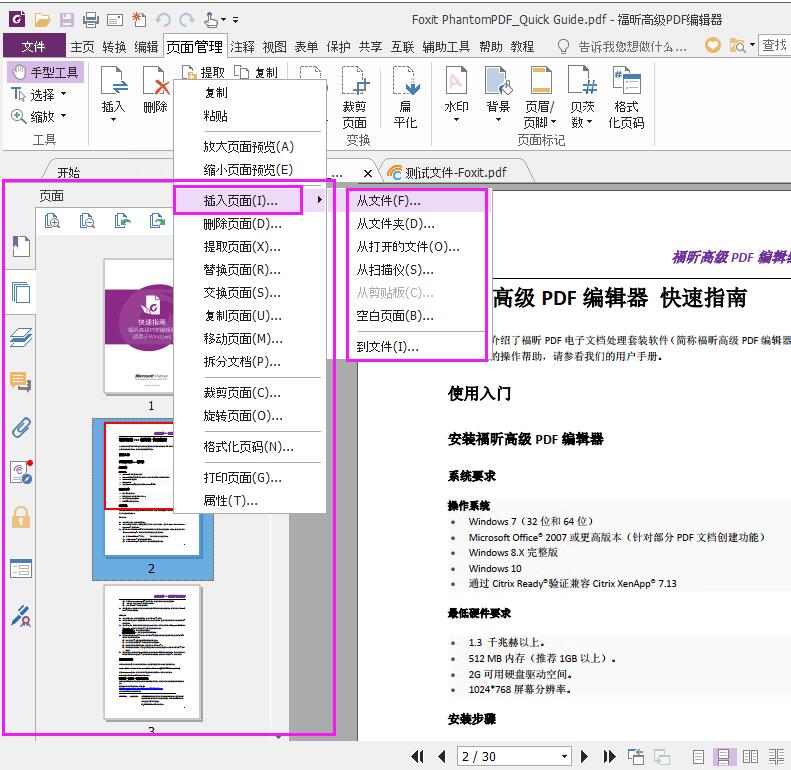Open the Security lock panel
Screen dimensions: 791x770
click(21, 516)
